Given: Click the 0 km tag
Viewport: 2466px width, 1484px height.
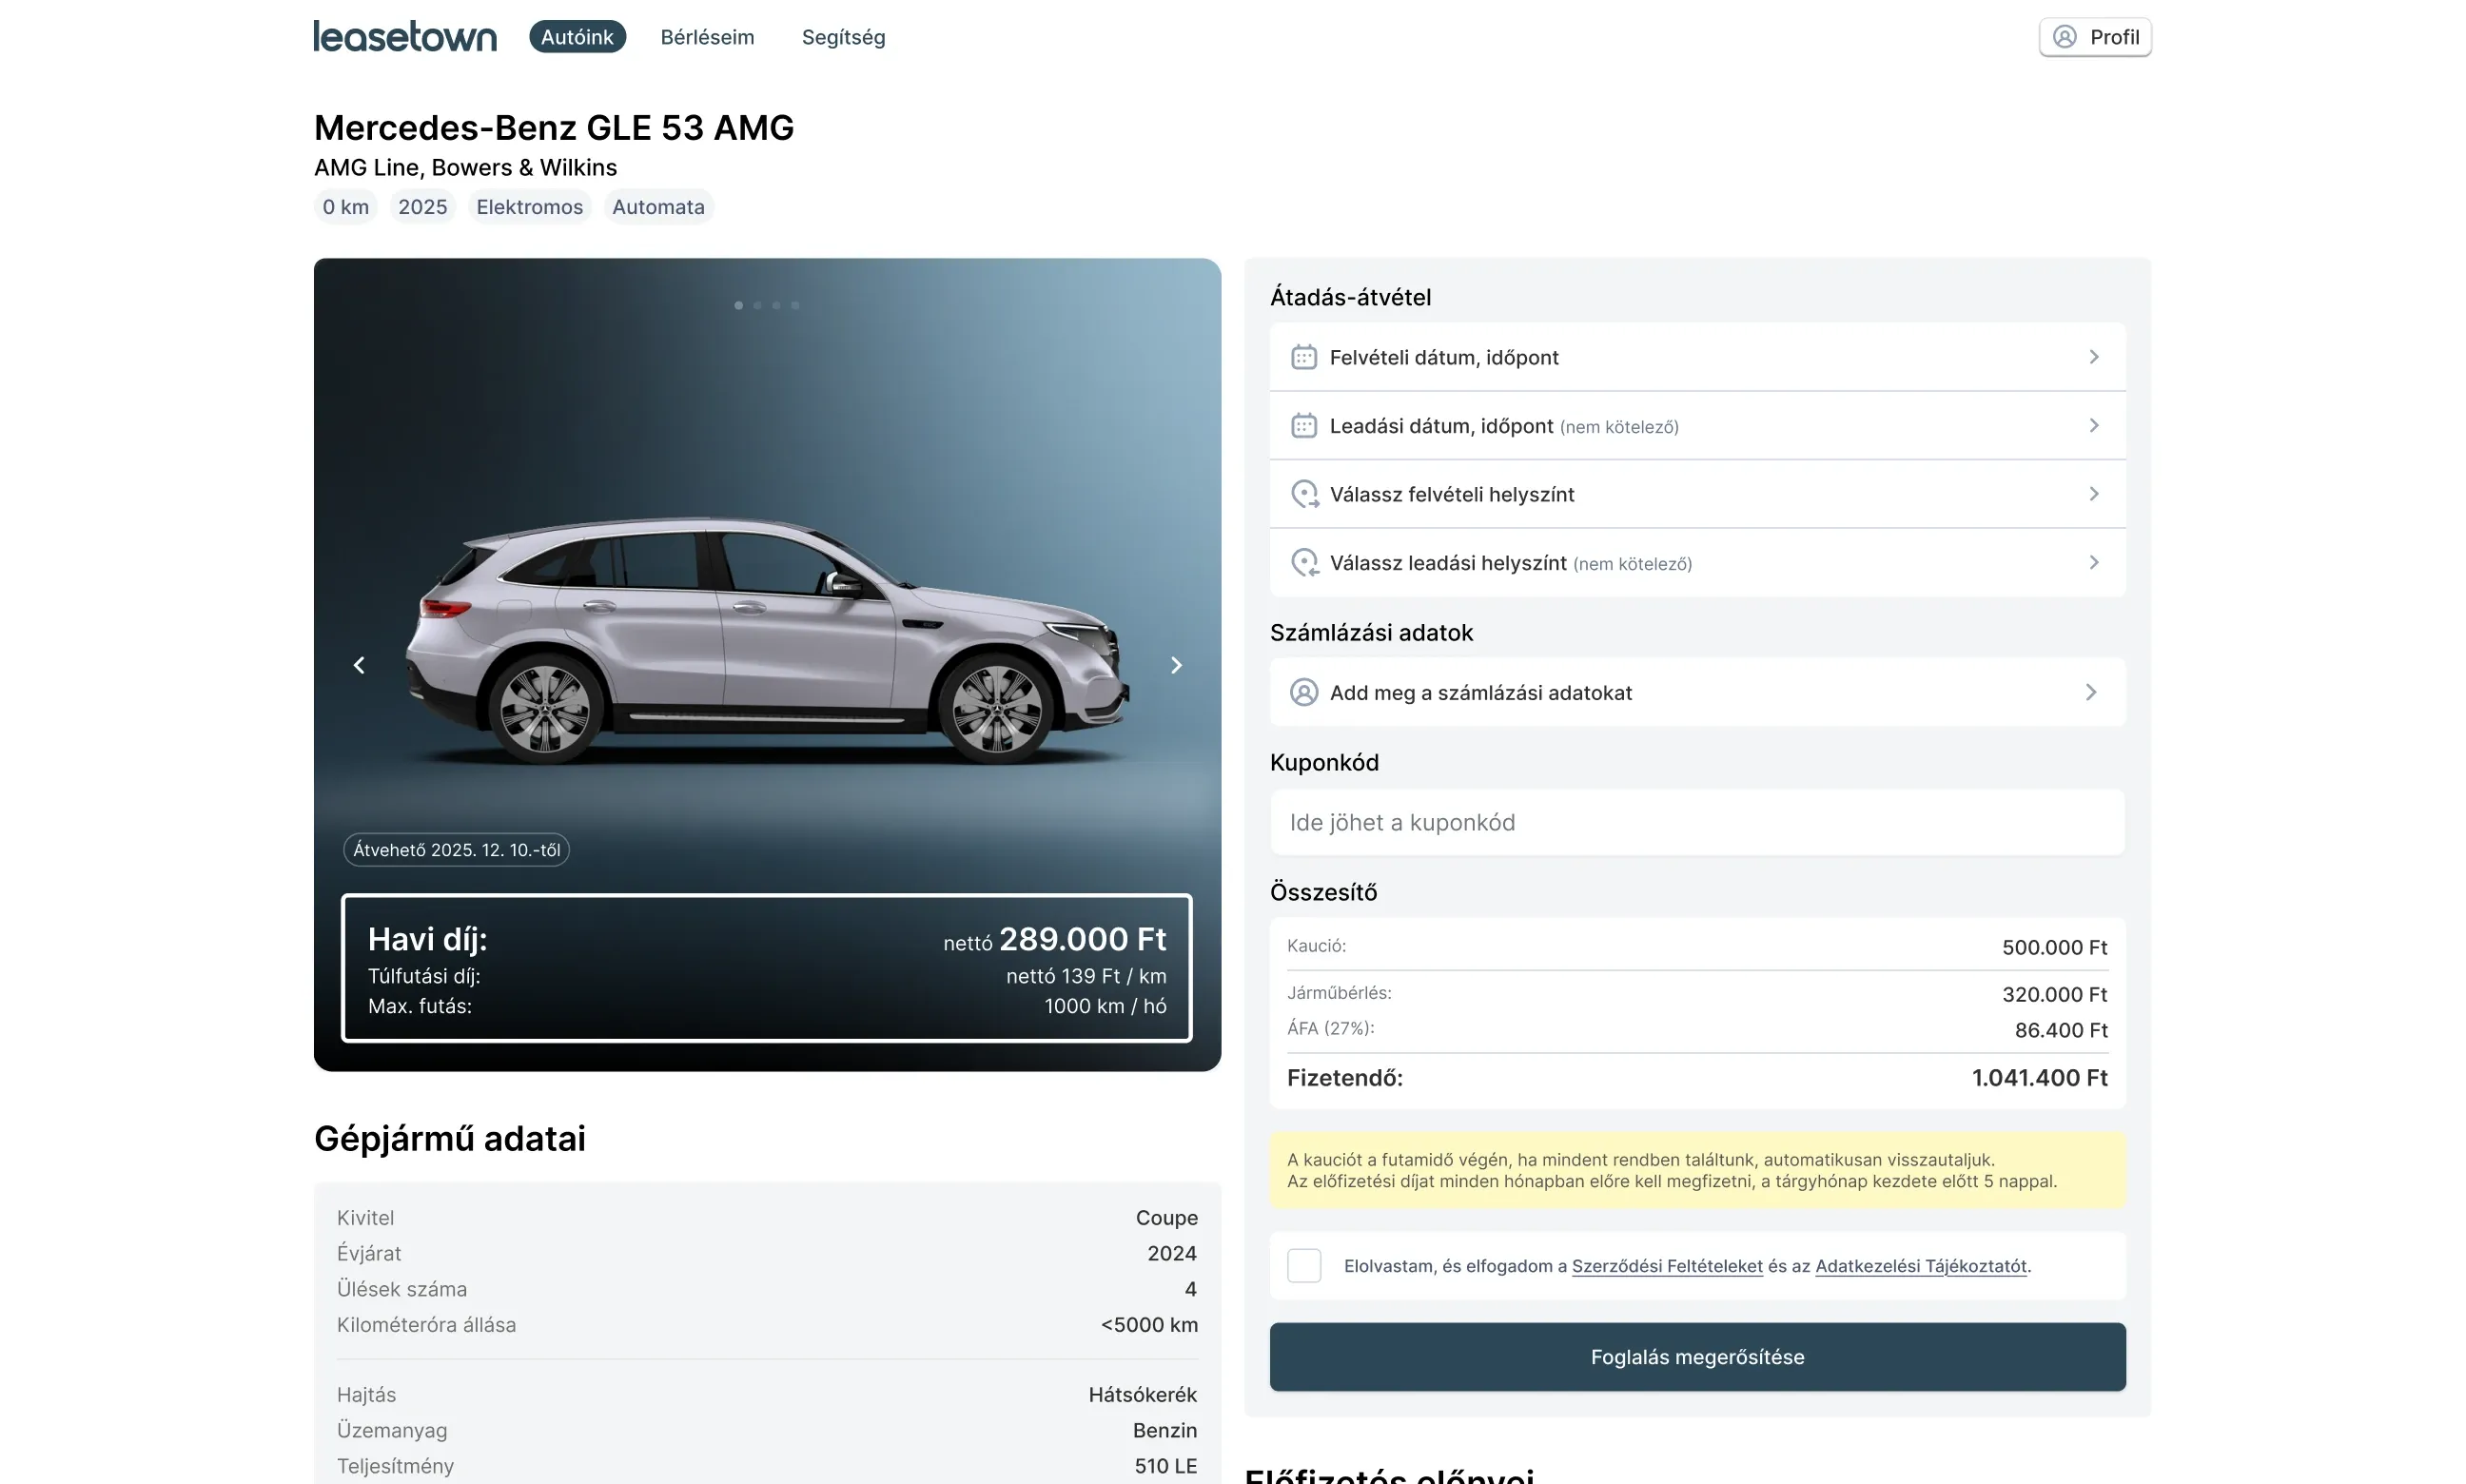Looking at the screenshot, I should (345, 207).
